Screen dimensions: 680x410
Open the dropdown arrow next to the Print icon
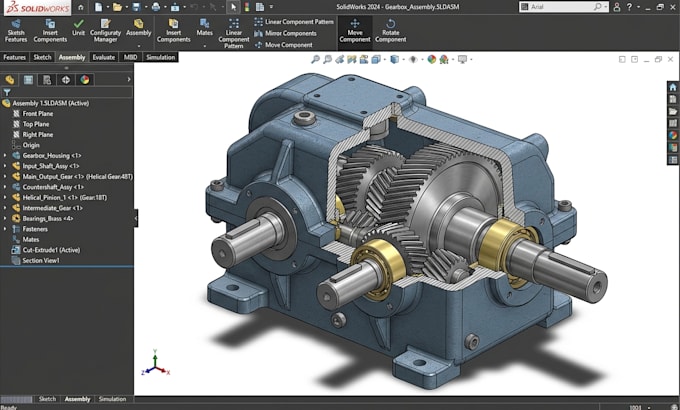pos(165,7)
